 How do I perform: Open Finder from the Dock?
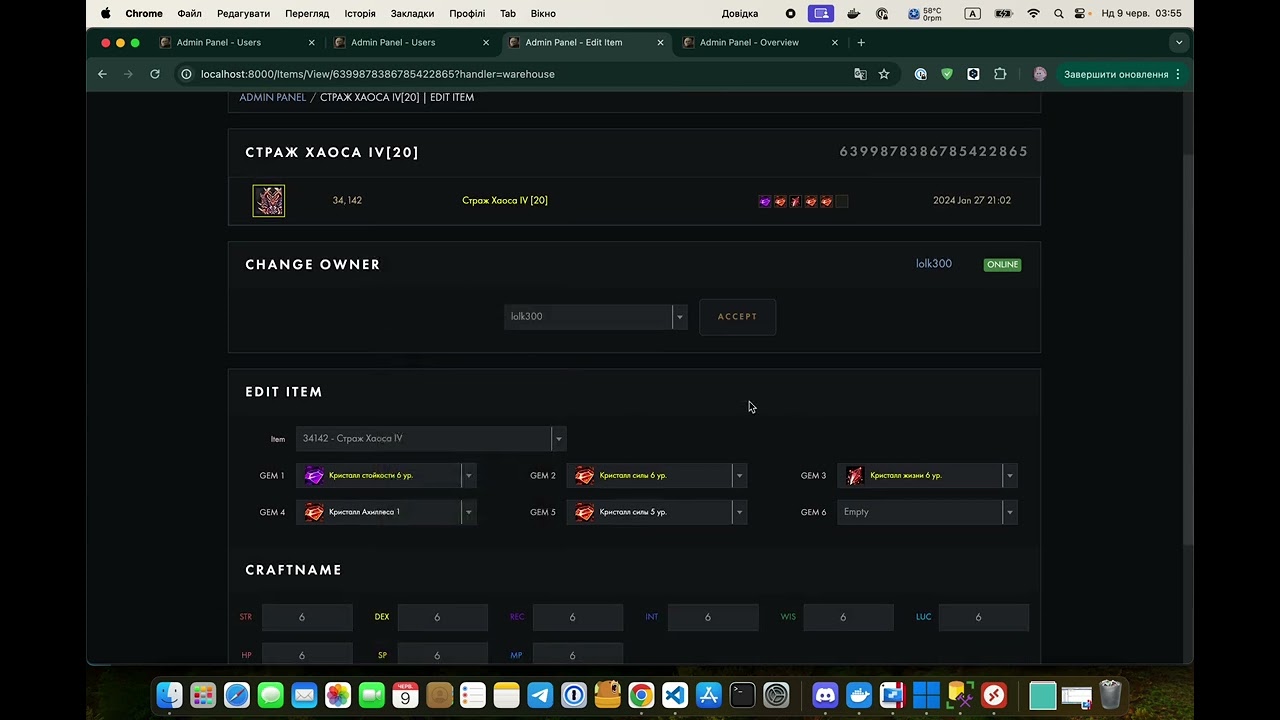point(169,695)
